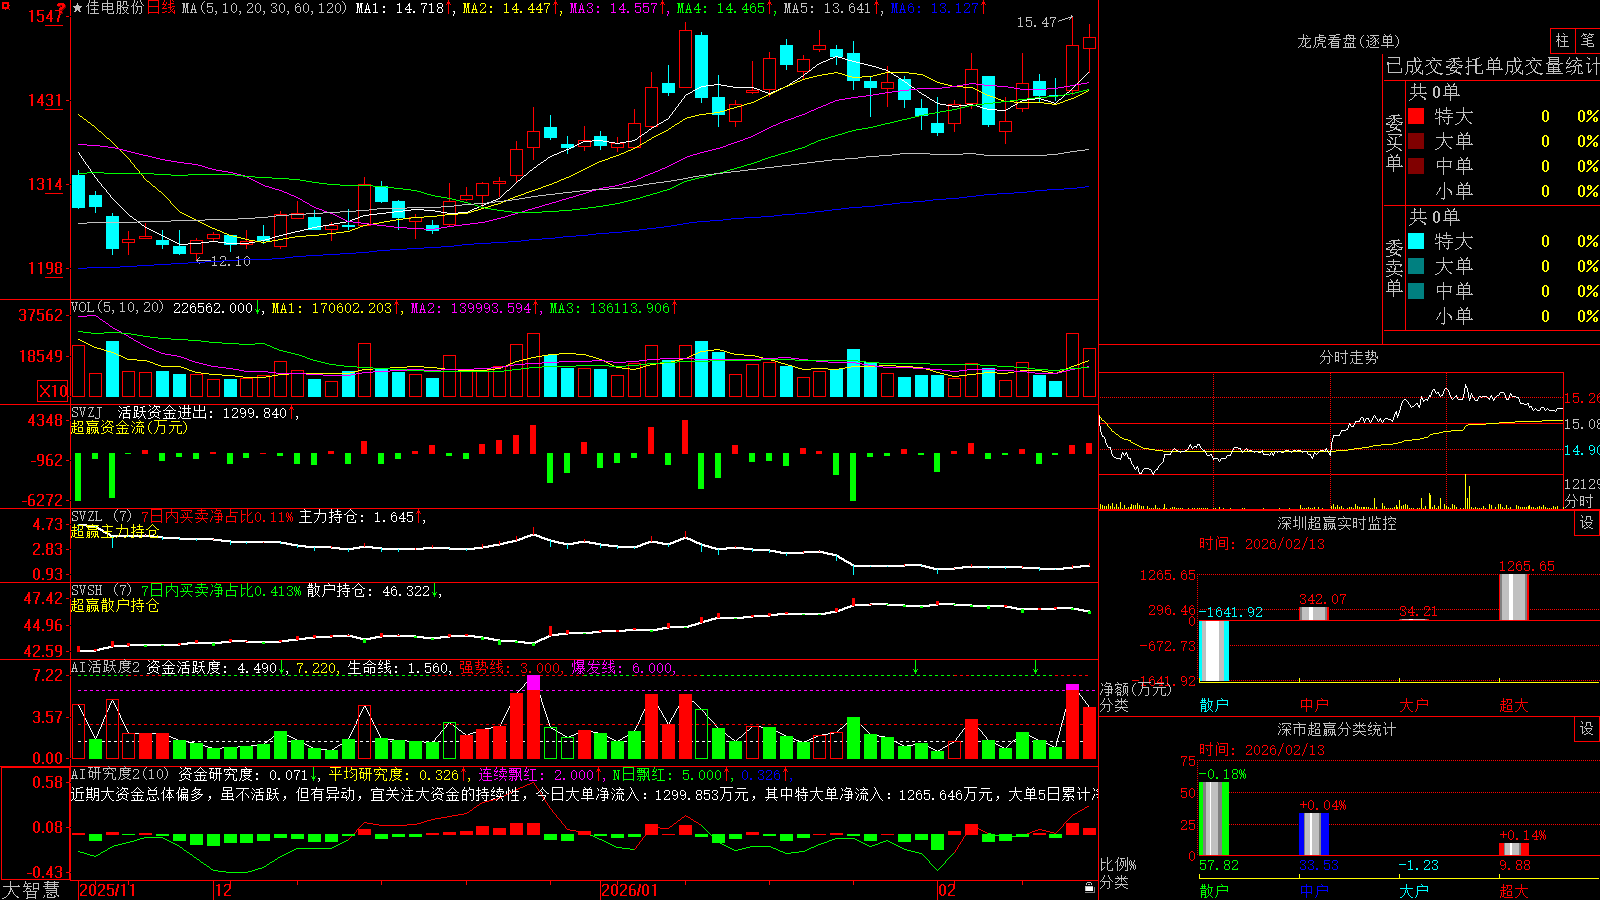Click the 大智慧 logo in bottom corner
Viewport: 1600px width, 900px height.
pos(31,889)
